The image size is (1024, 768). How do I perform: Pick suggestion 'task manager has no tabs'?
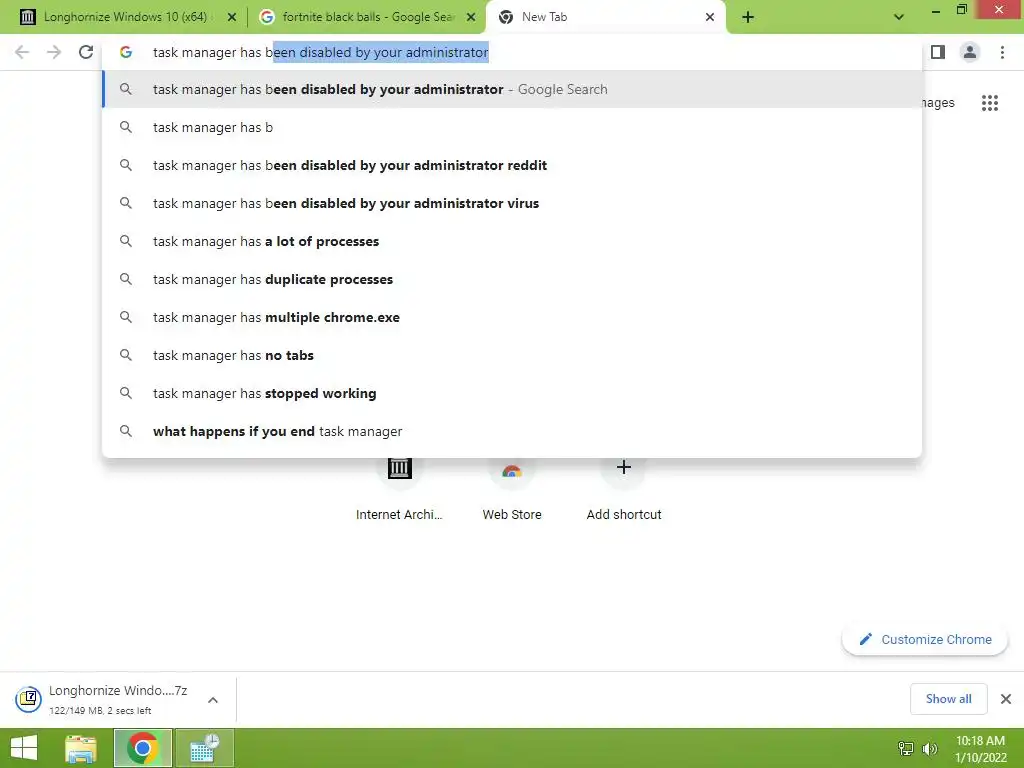point(512,355)
